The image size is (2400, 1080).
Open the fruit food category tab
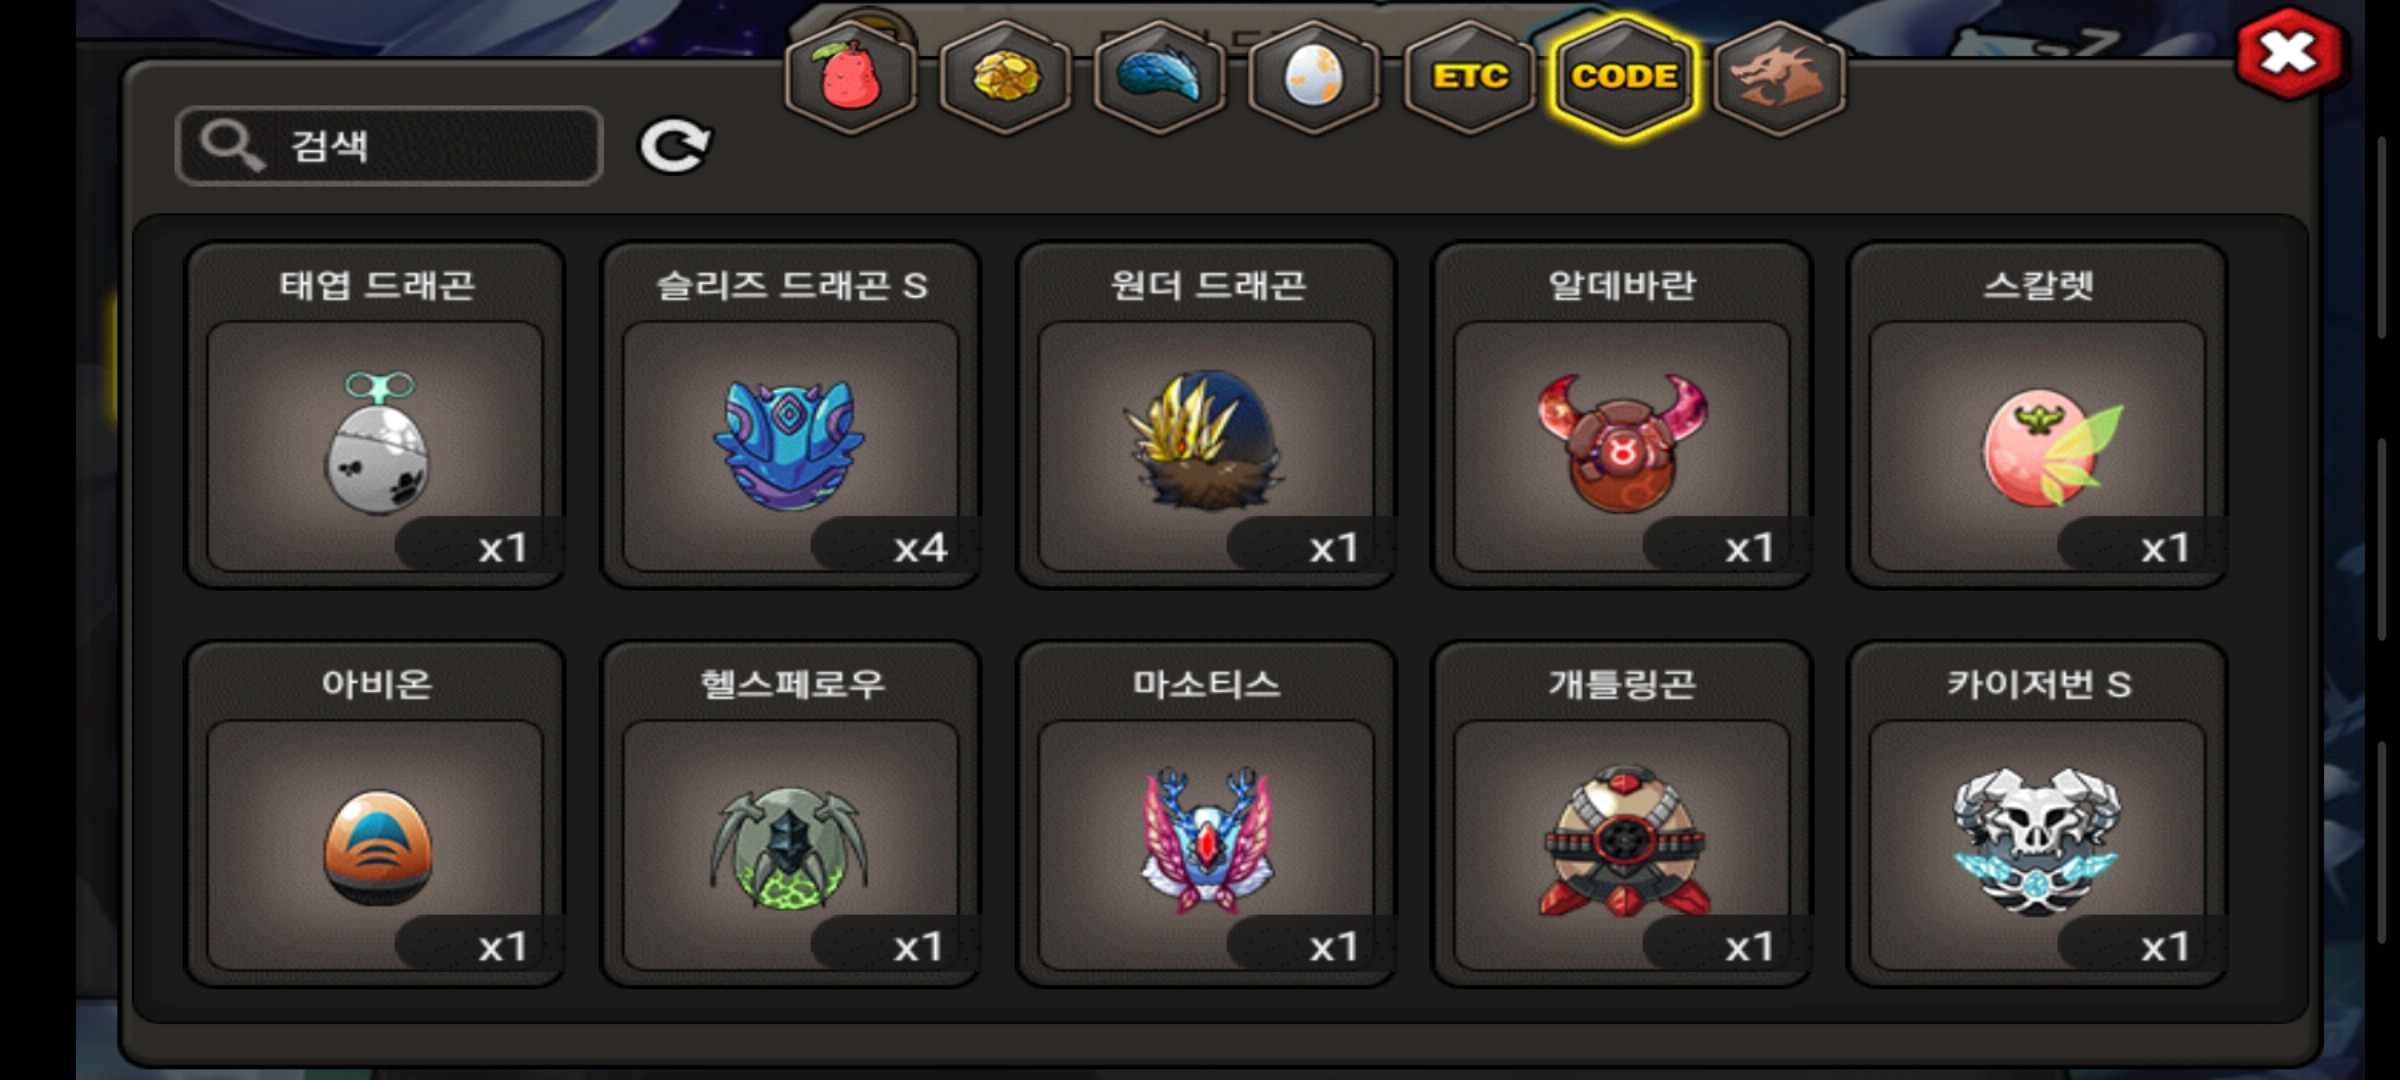tap(851, 77)
